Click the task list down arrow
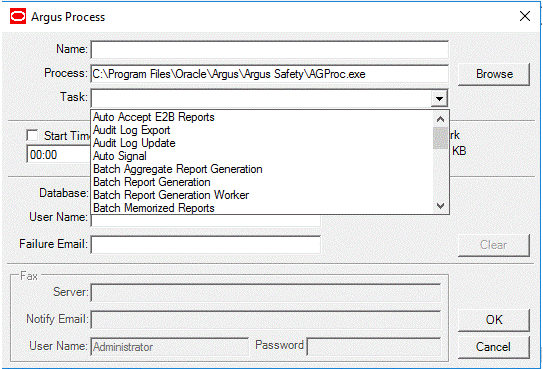The height and width of the screenshot is (369, 543). click(440, 206)
